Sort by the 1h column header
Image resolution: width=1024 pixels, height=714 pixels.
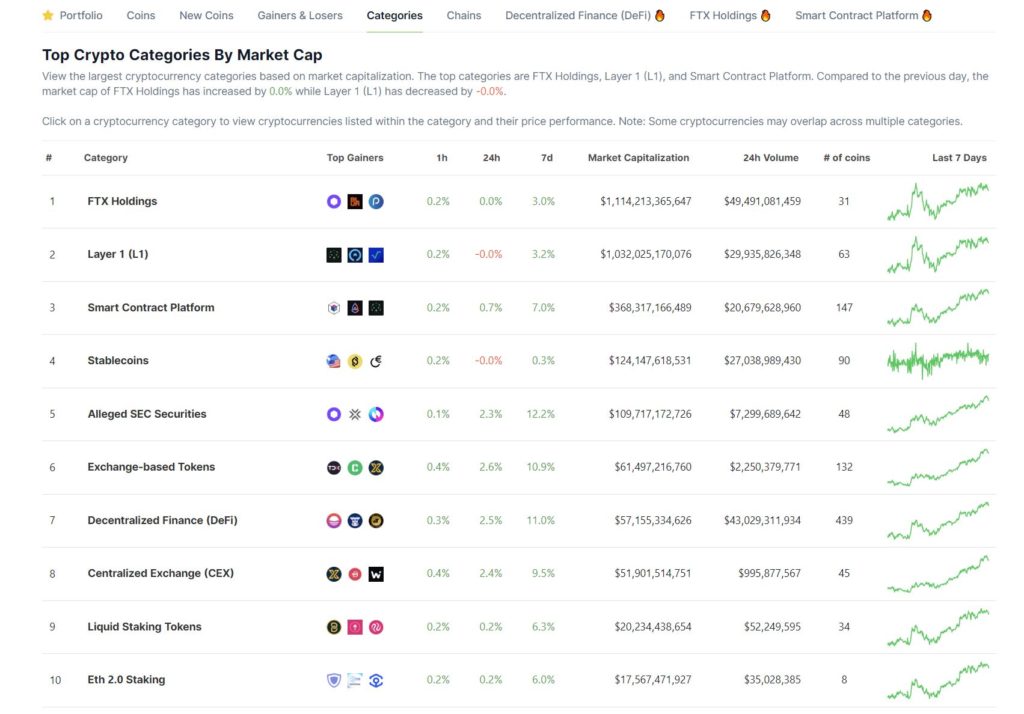[442, 158]
